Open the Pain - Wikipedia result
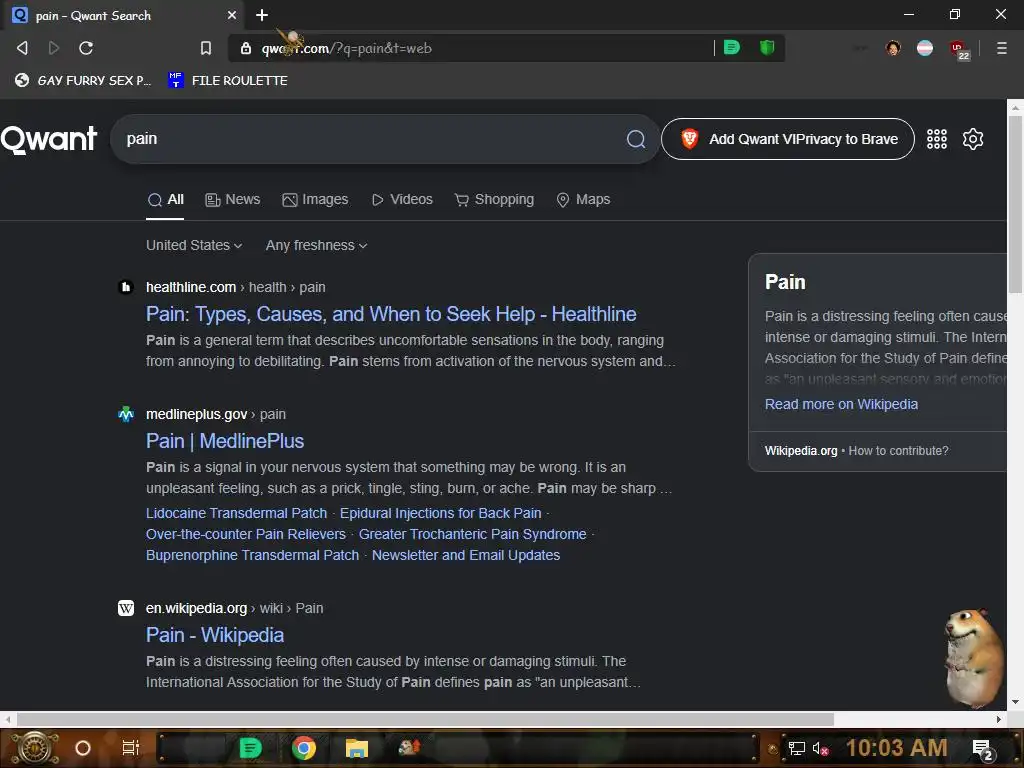This screenshot has height=768, width=1024. click(x=215, y=635)
